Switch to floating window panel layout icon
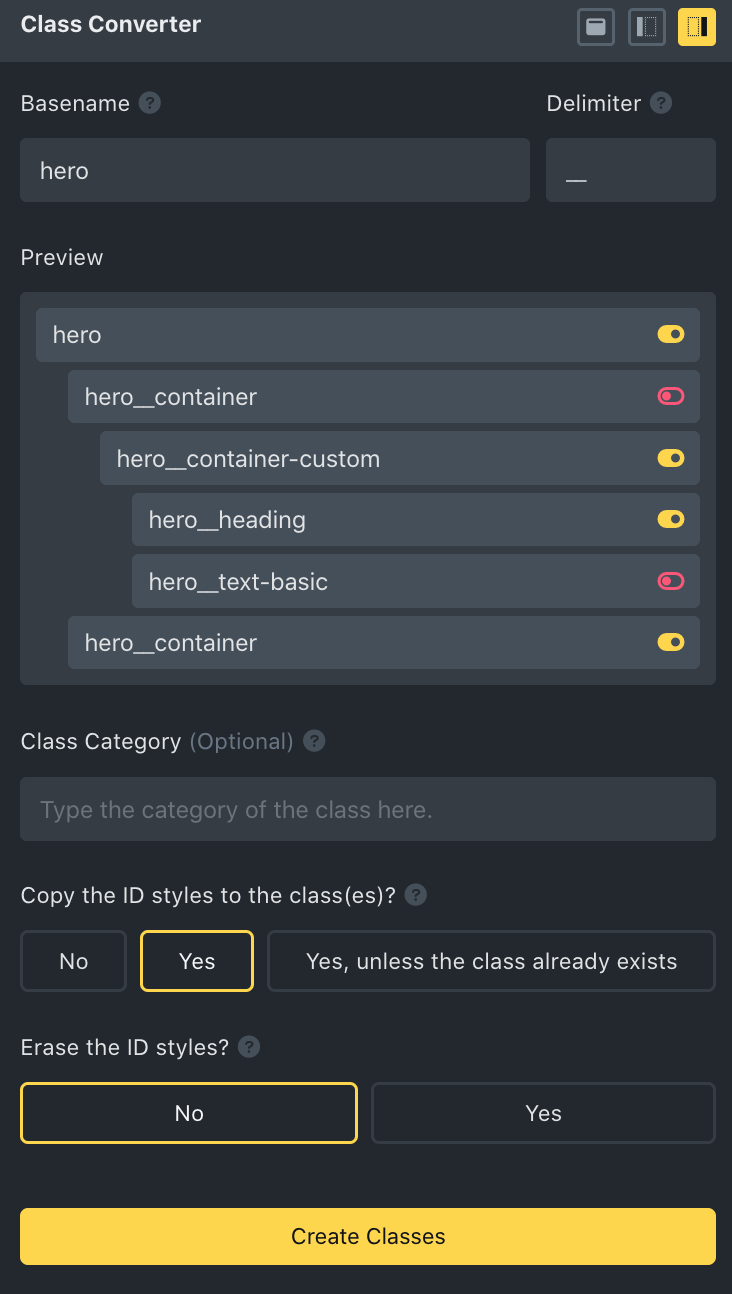 [x=596, y=27]
